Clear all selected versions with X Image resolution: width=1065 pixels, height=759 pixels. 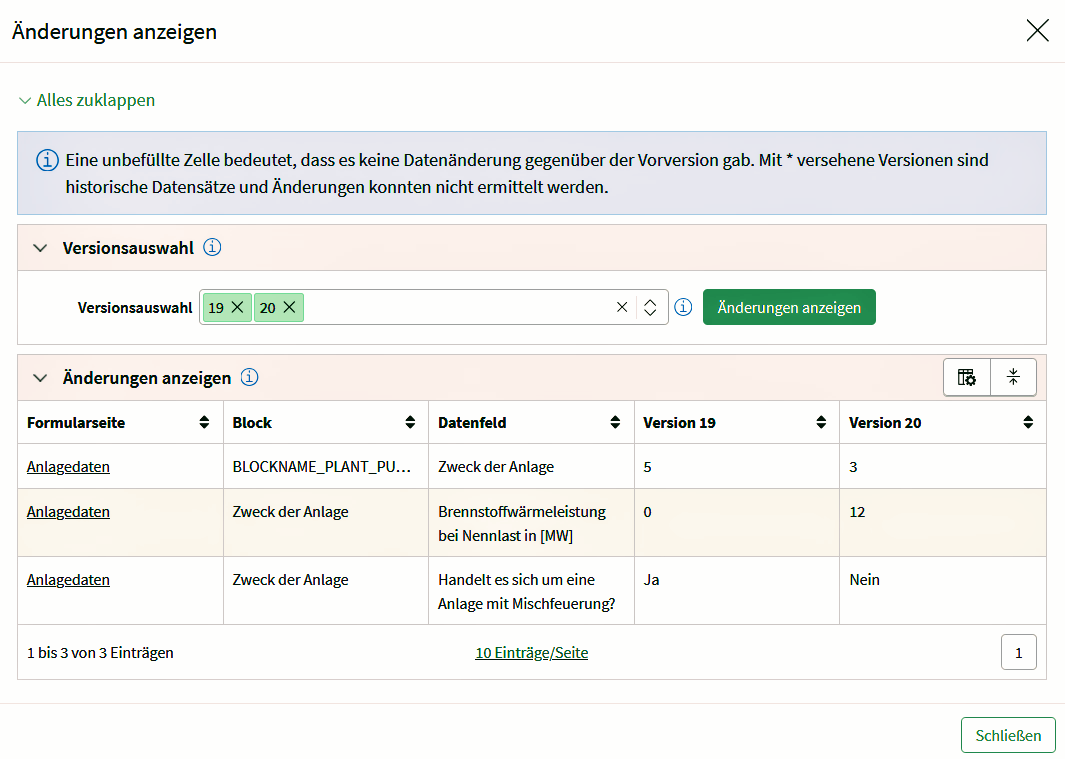coord(622,308)
